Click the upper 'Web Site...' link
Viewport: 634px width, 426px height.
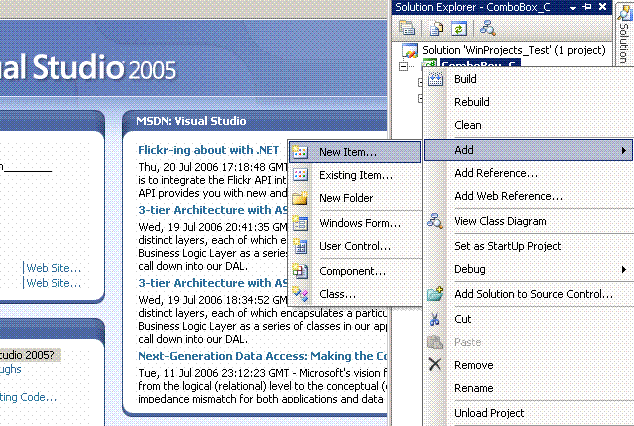[x=53, y=268]
